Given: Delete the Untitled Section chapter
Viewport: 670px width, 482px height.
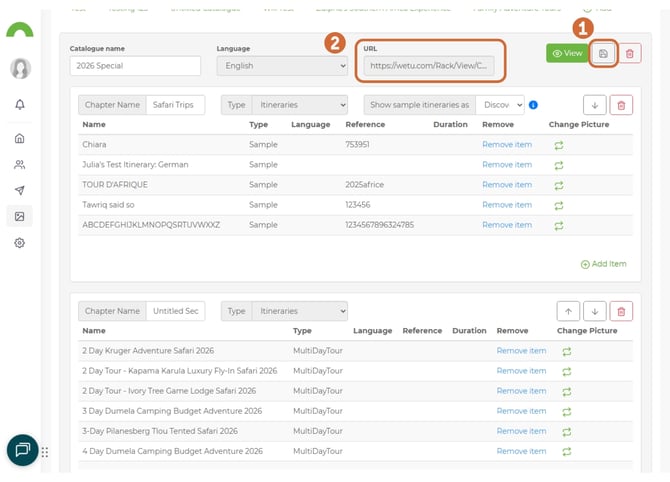Looking at the screenshot, I should coord(621,311).
